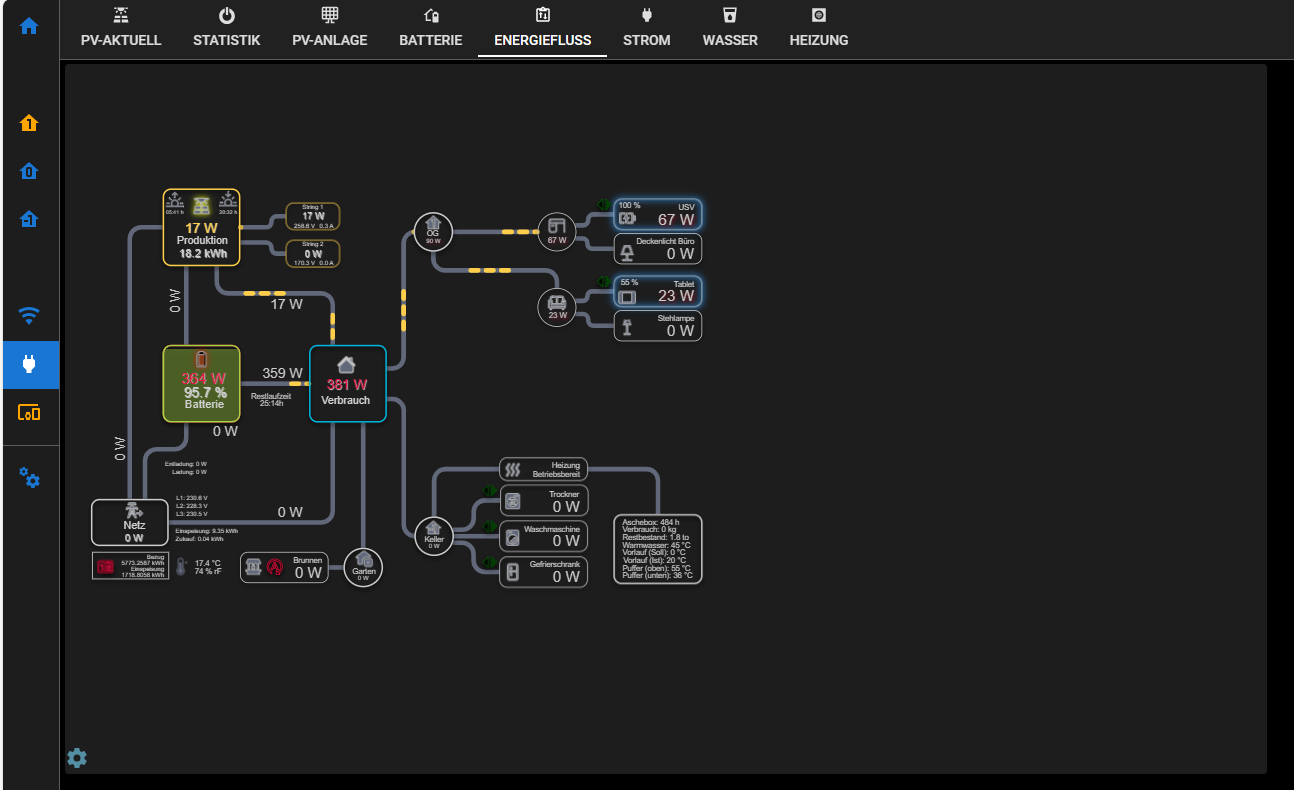Click the Netz 0 W label

tap(134, 538)
